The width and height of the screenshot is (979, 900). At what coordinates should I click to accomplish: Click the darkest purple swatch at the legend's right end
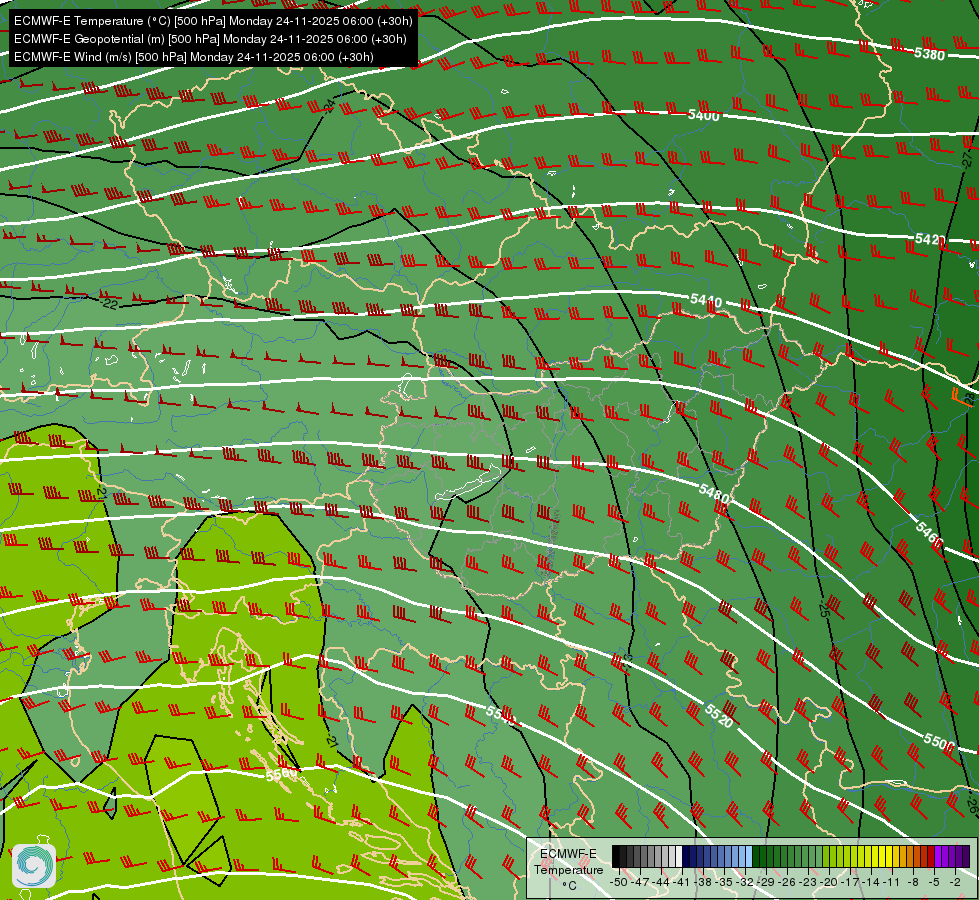click(967, 856)
